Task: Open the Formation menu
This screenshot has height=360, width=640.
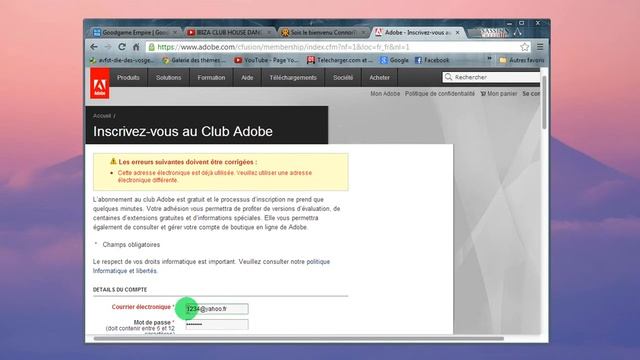Action: (x=211, y=78)
